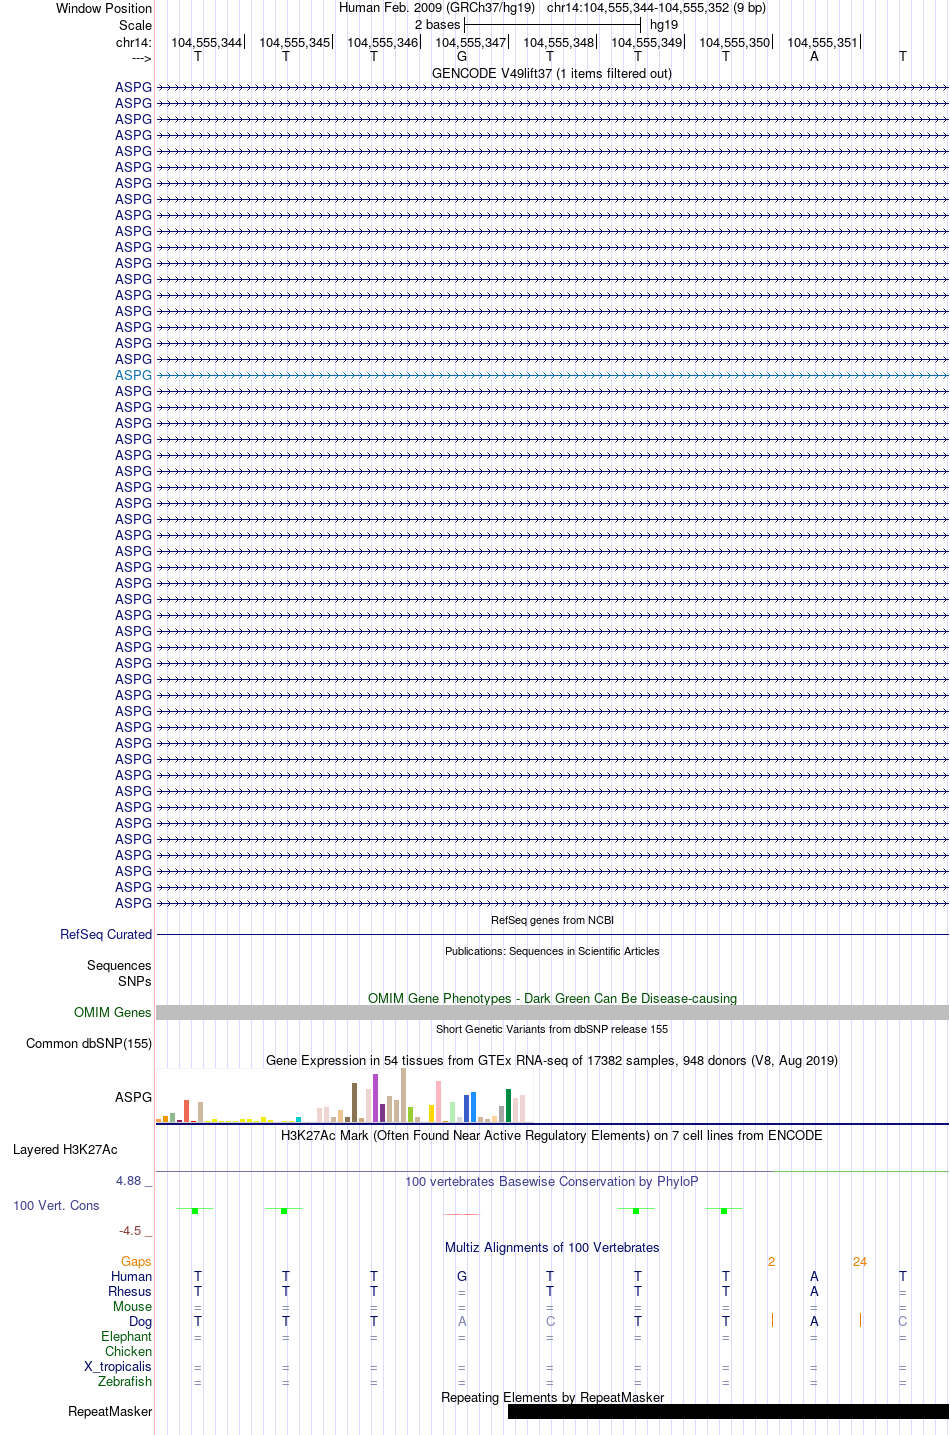Open 'Publications: Sequences in Scientific Articles' title
This screenshot has width=950, height=1435.
point(552,951)
